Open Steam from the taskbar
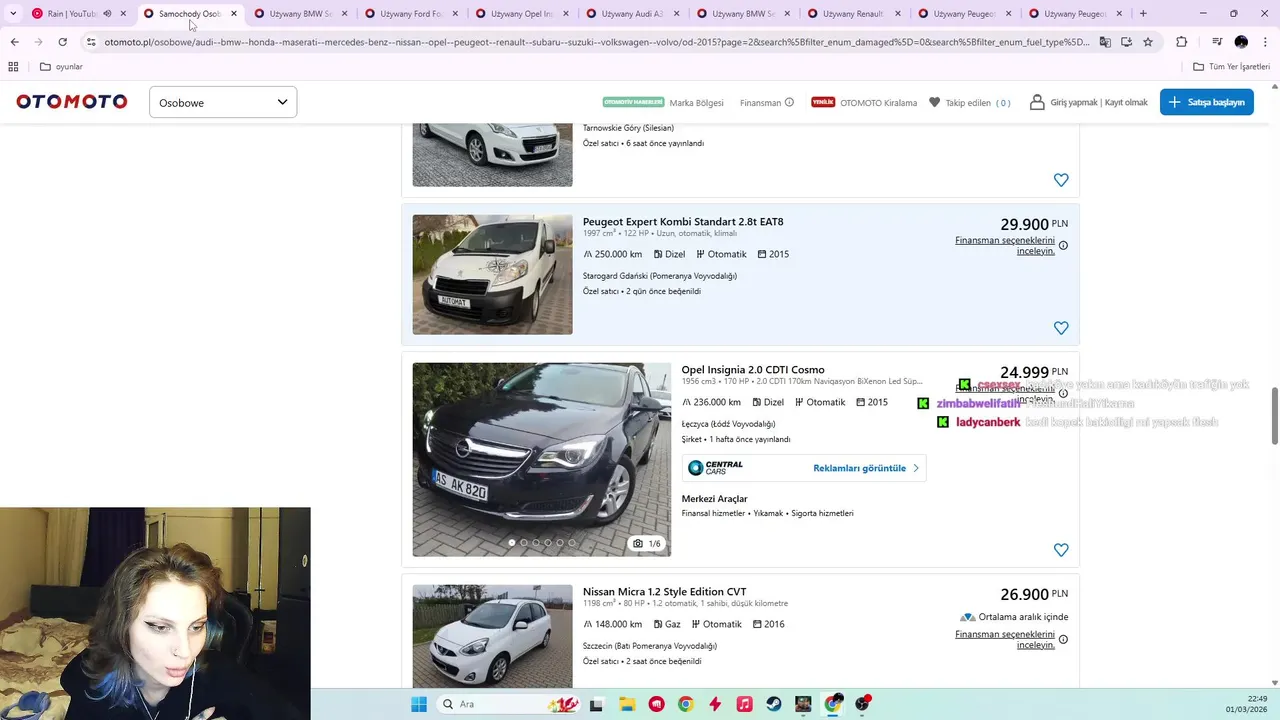 click(x=774, y=704)
